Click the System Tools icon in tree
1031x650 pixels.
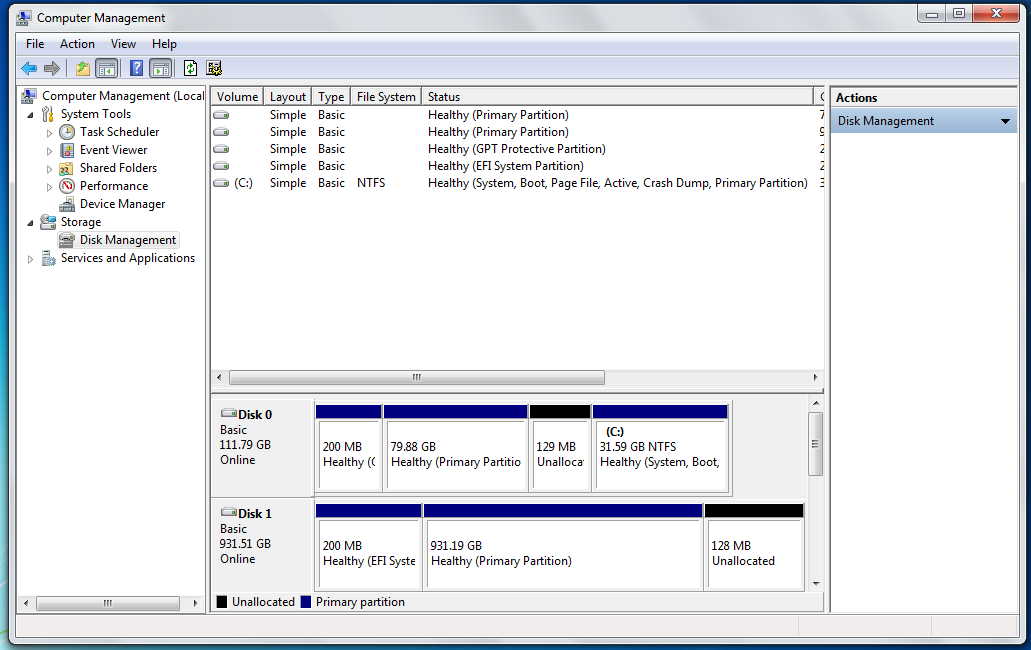47,114
